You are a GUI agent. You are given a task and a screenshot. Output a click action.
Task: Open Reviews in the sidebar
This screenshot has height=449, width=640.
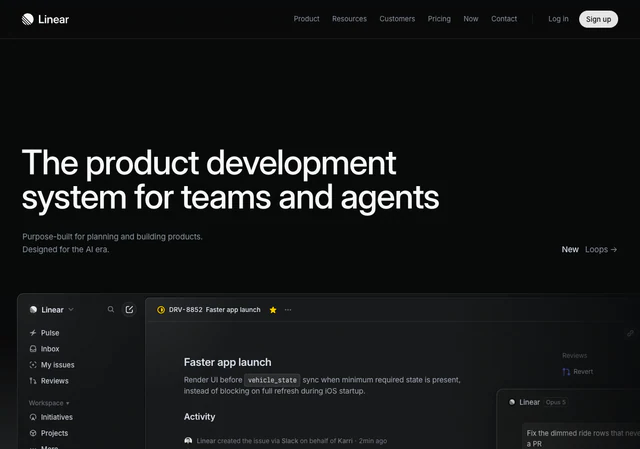click(x=49, y=381)
